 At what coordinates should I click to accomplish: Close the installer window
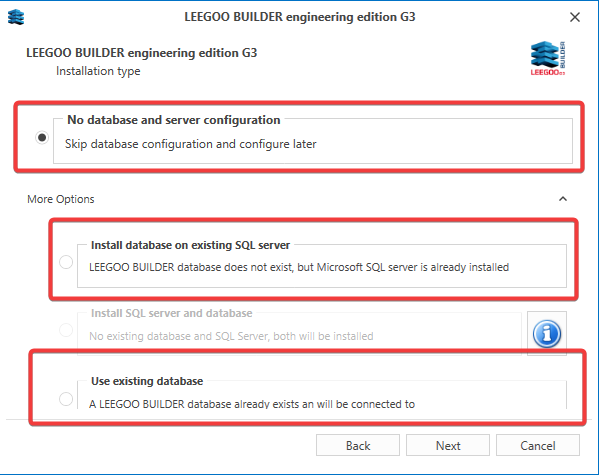[575, 17]
